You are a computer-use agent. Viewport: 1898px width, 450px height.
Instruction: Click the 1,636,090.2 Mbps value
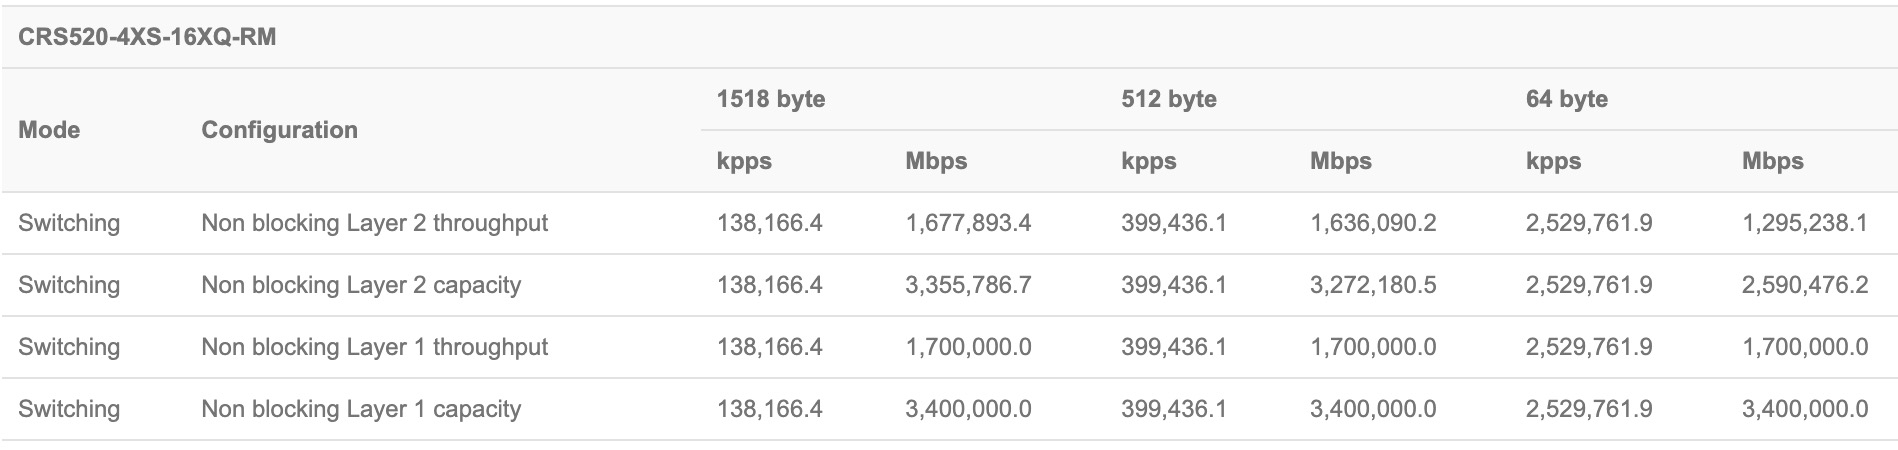click(x=1373, y=223)
